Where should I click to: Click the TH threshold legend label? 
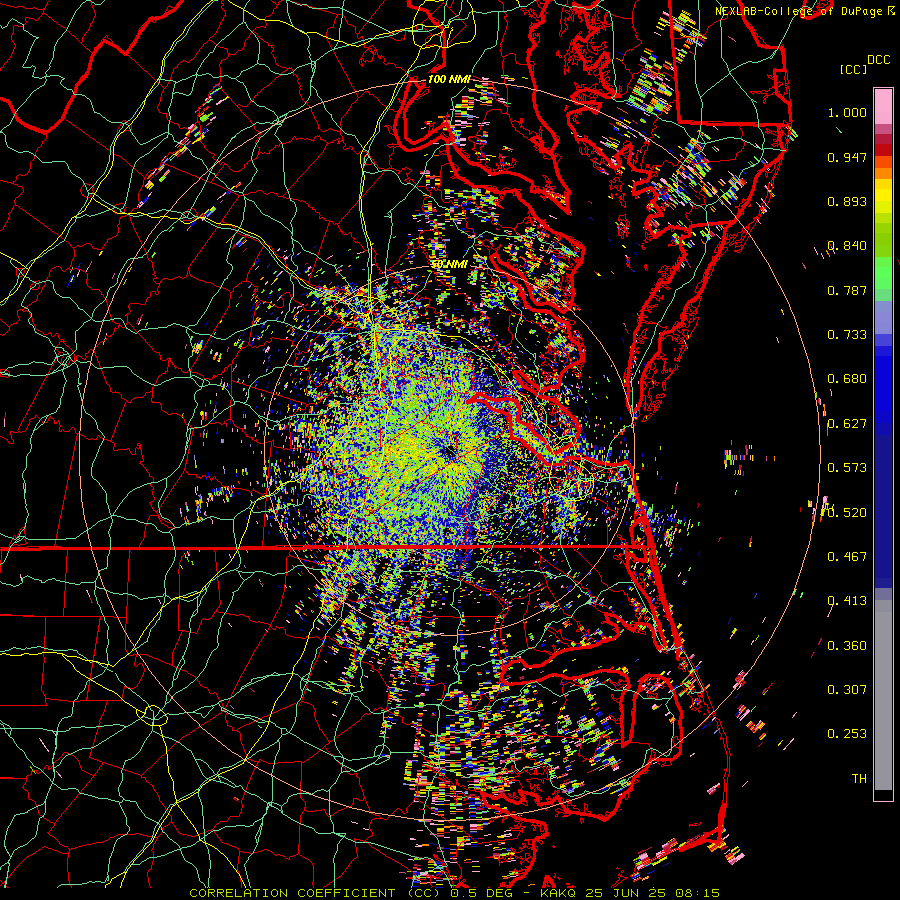coord(859,779)
